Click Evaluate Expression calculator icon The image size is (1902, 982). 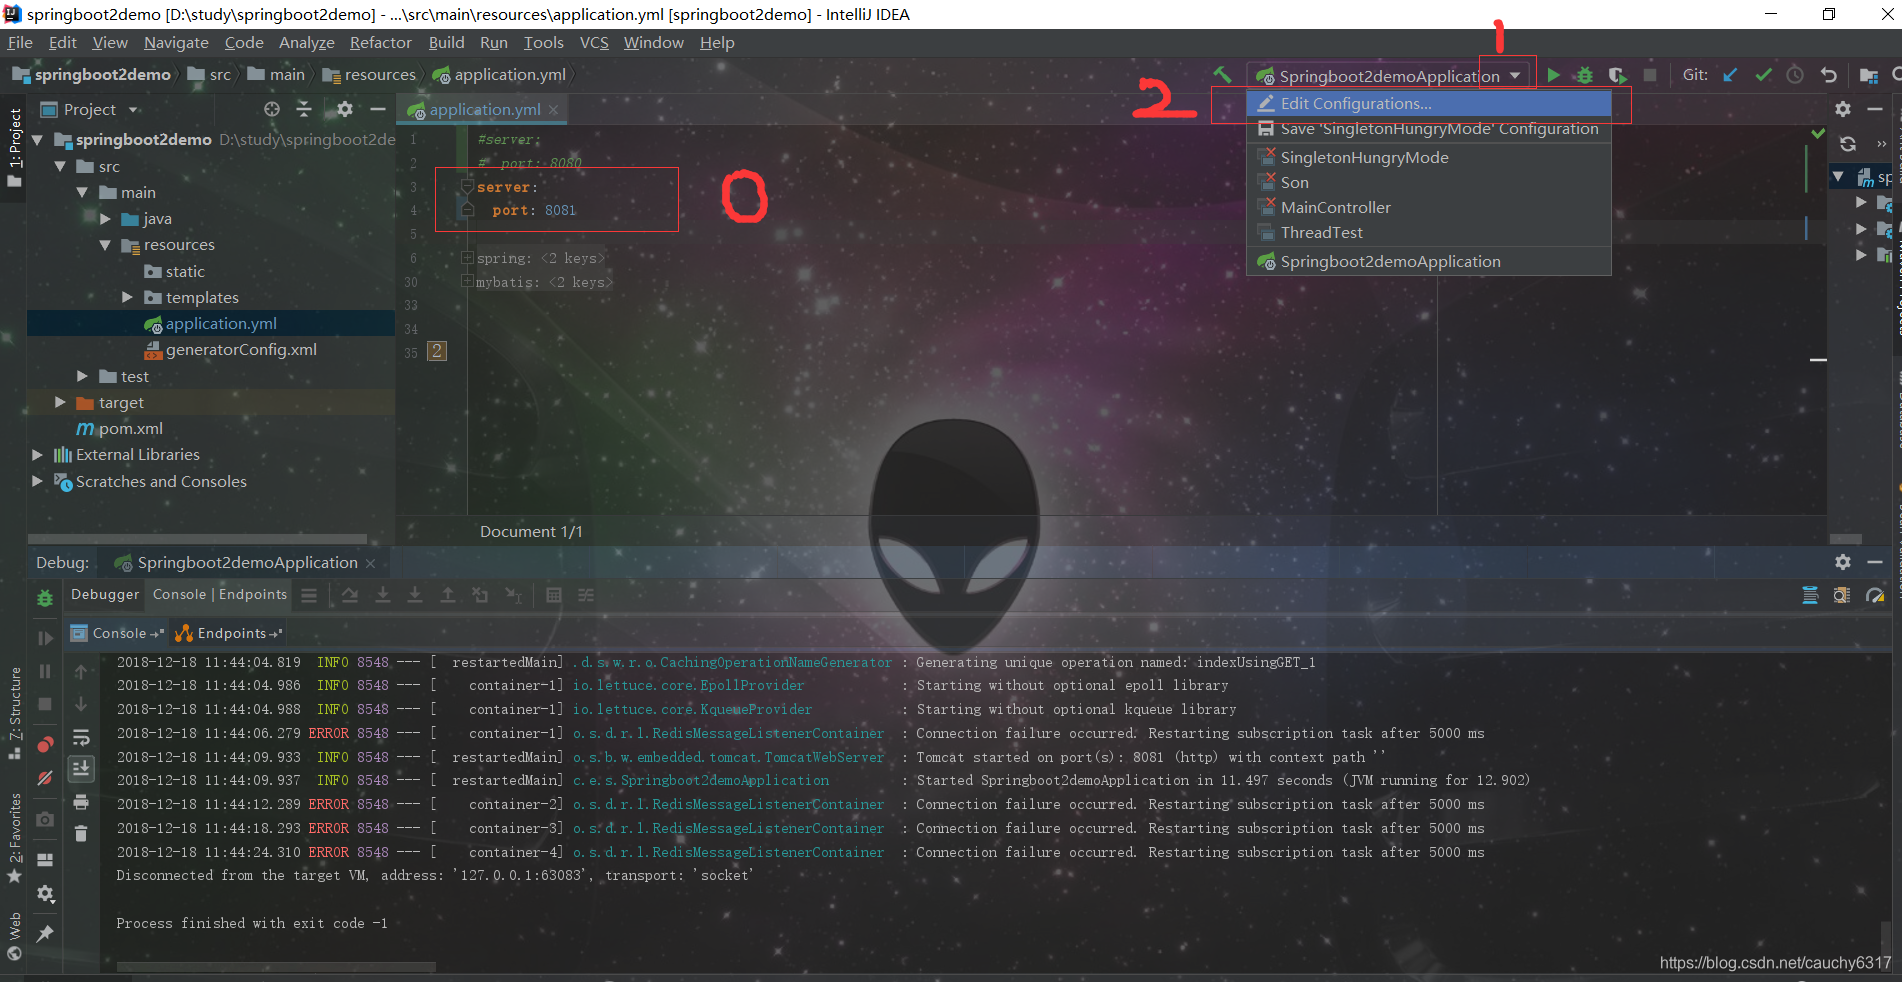tap(554, 595)
